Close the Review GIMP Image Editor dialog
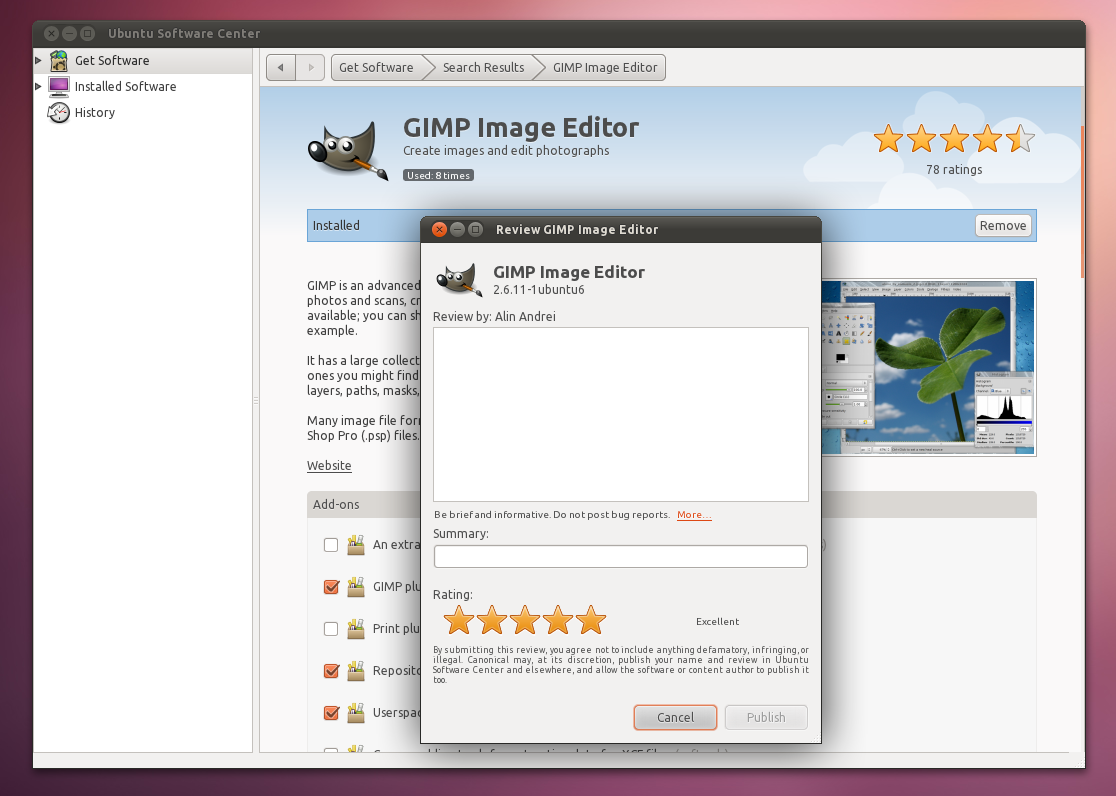The height and width of the screenshot is (796, 1116). pos(439,229)
